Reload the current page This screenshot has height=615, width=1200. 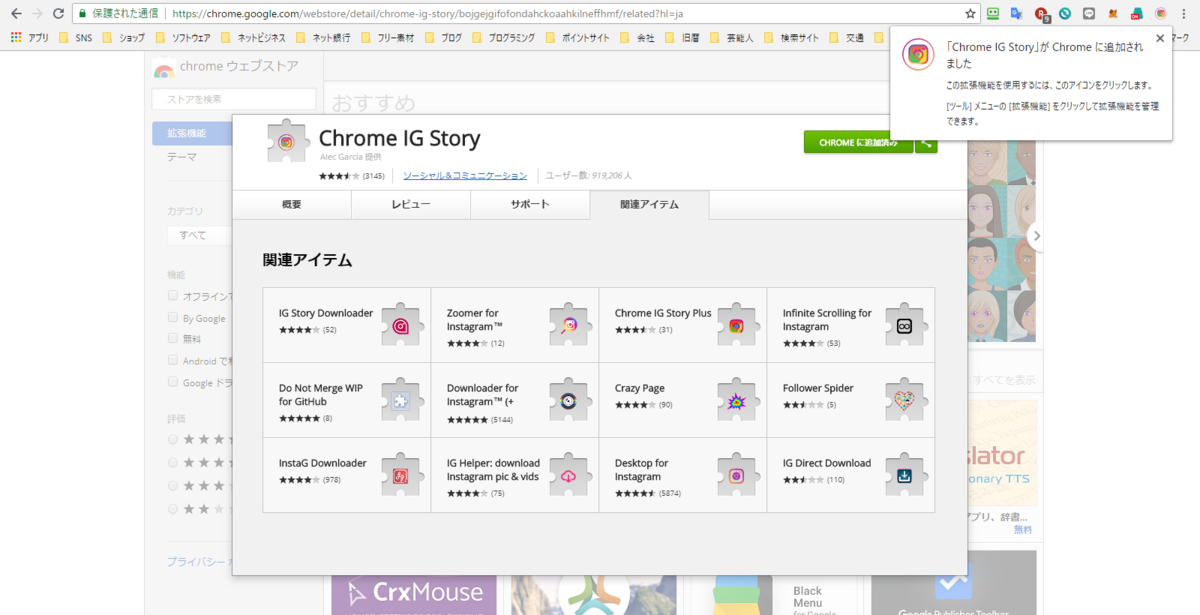tap(58, 14)
